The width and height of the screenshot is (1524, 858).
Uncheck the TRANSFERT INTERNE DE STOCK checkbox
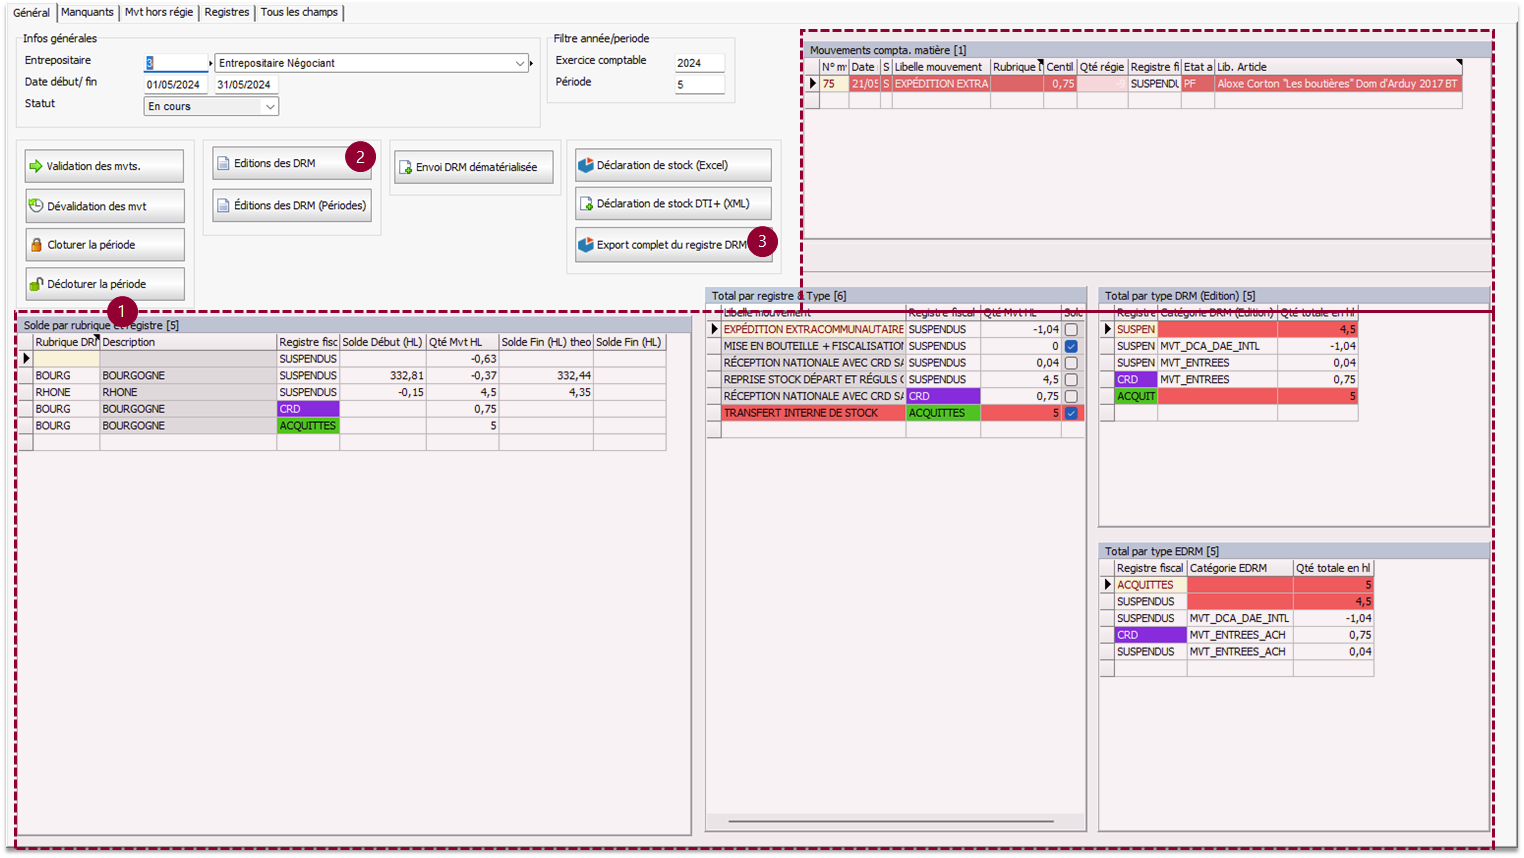point(1071,413)
